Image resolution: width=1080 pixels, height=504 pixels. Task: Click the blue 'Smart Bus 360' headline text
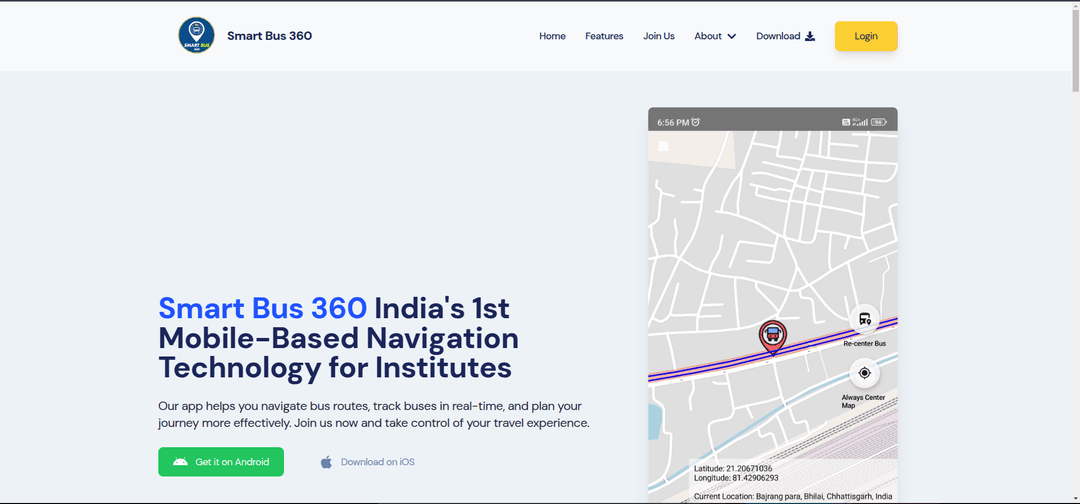(262, 308)
